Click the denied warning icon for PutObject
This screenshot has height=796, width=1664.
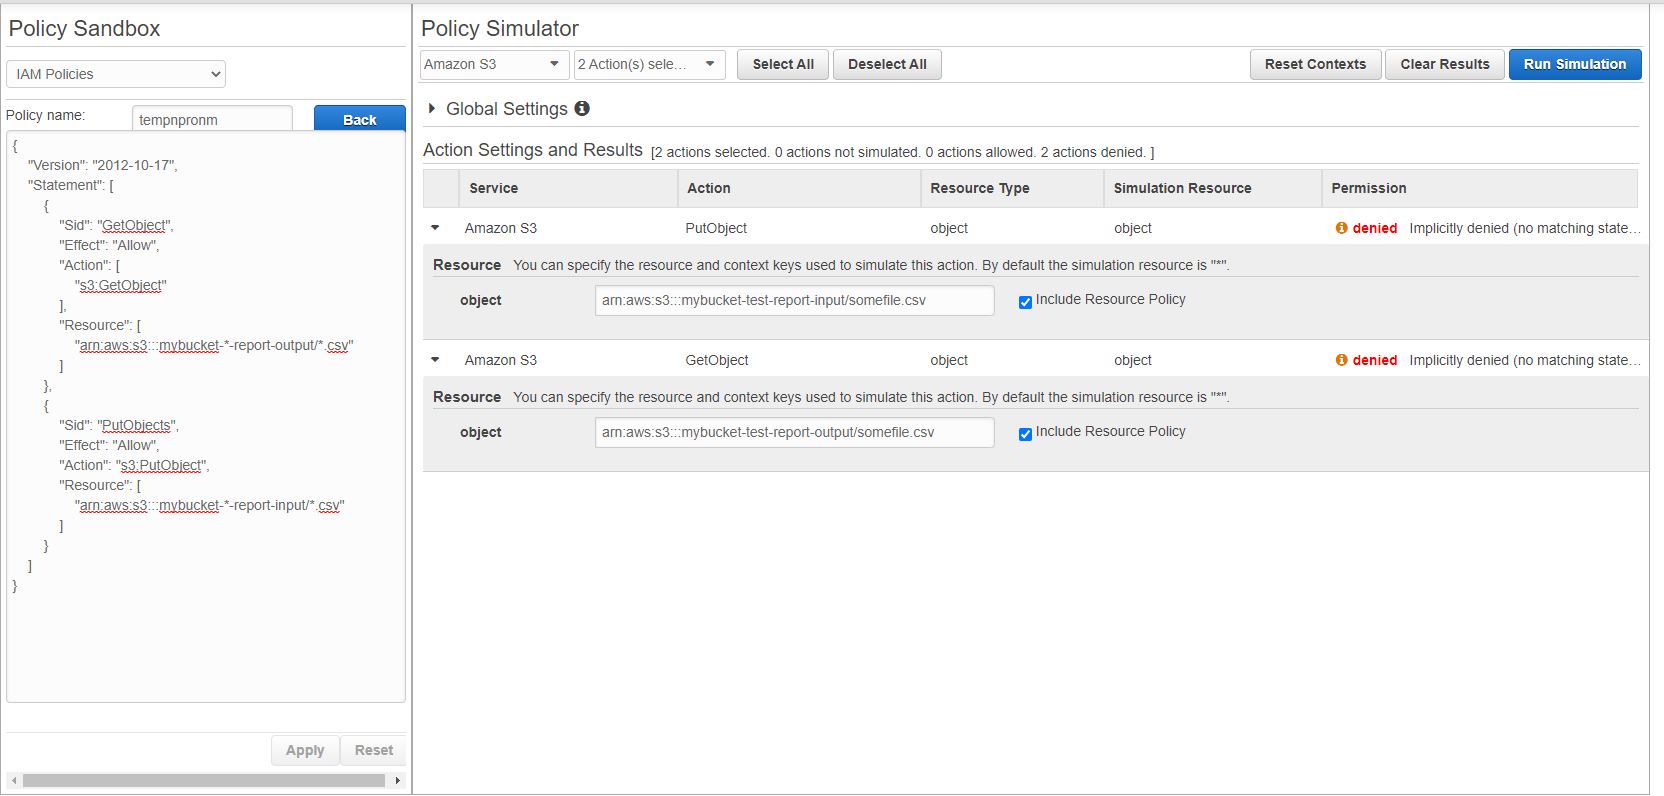pos(1342,228)
